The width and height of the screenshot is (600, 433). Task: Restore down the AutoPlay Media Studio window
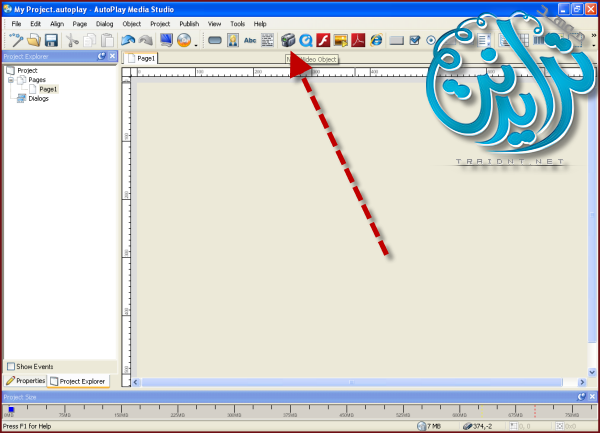[x=577, y=9]
